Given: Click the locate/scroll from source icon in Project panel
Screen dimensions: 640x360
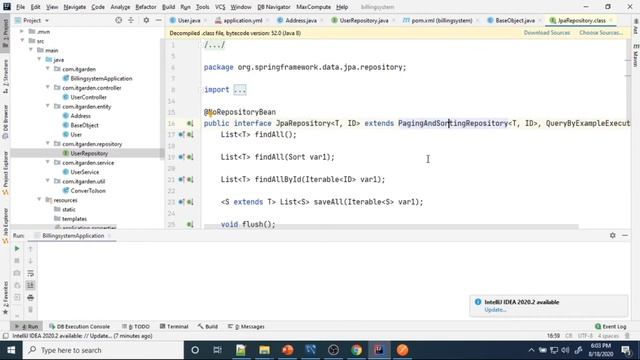Looking at the screenshot, I should click(x=118, y=20).
